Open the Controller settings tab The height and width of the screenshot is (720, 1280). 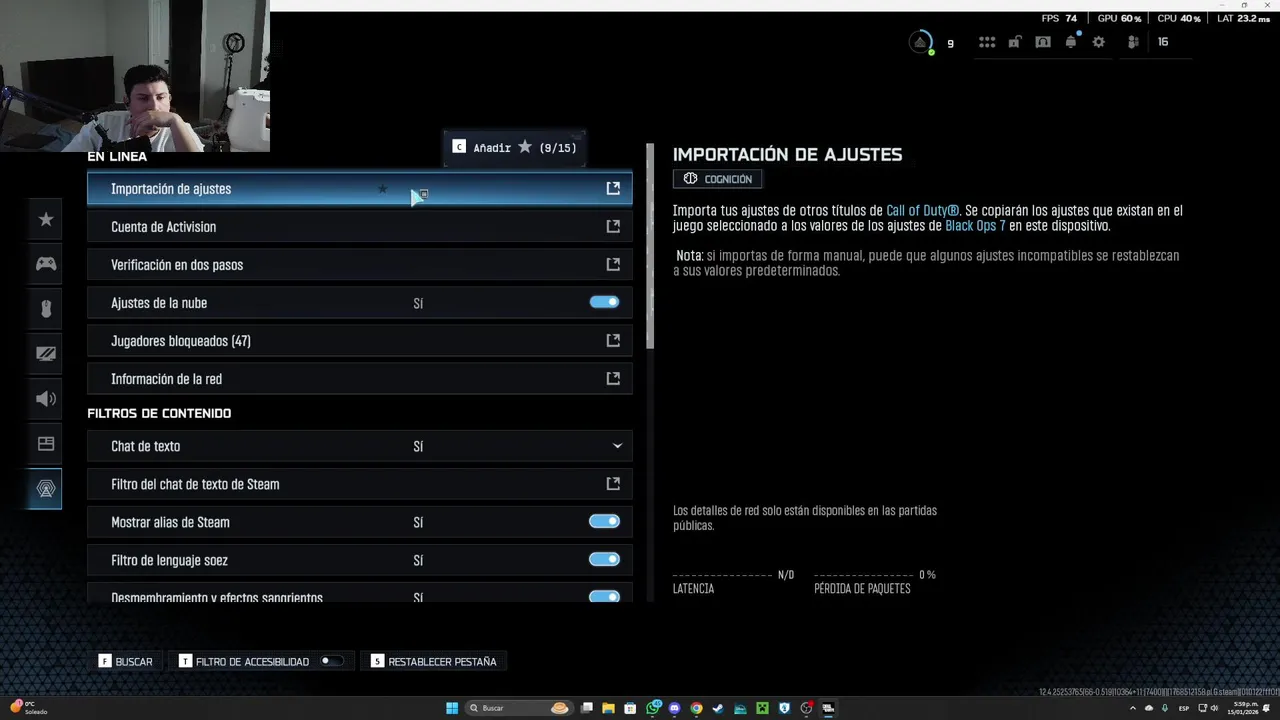(45, 264)
